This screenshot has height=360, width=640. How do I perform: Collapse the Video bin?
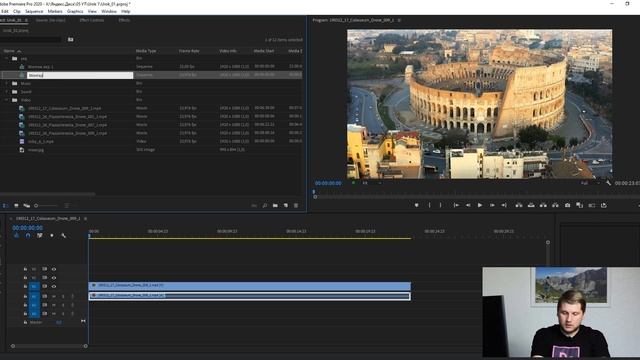point(6,100)
